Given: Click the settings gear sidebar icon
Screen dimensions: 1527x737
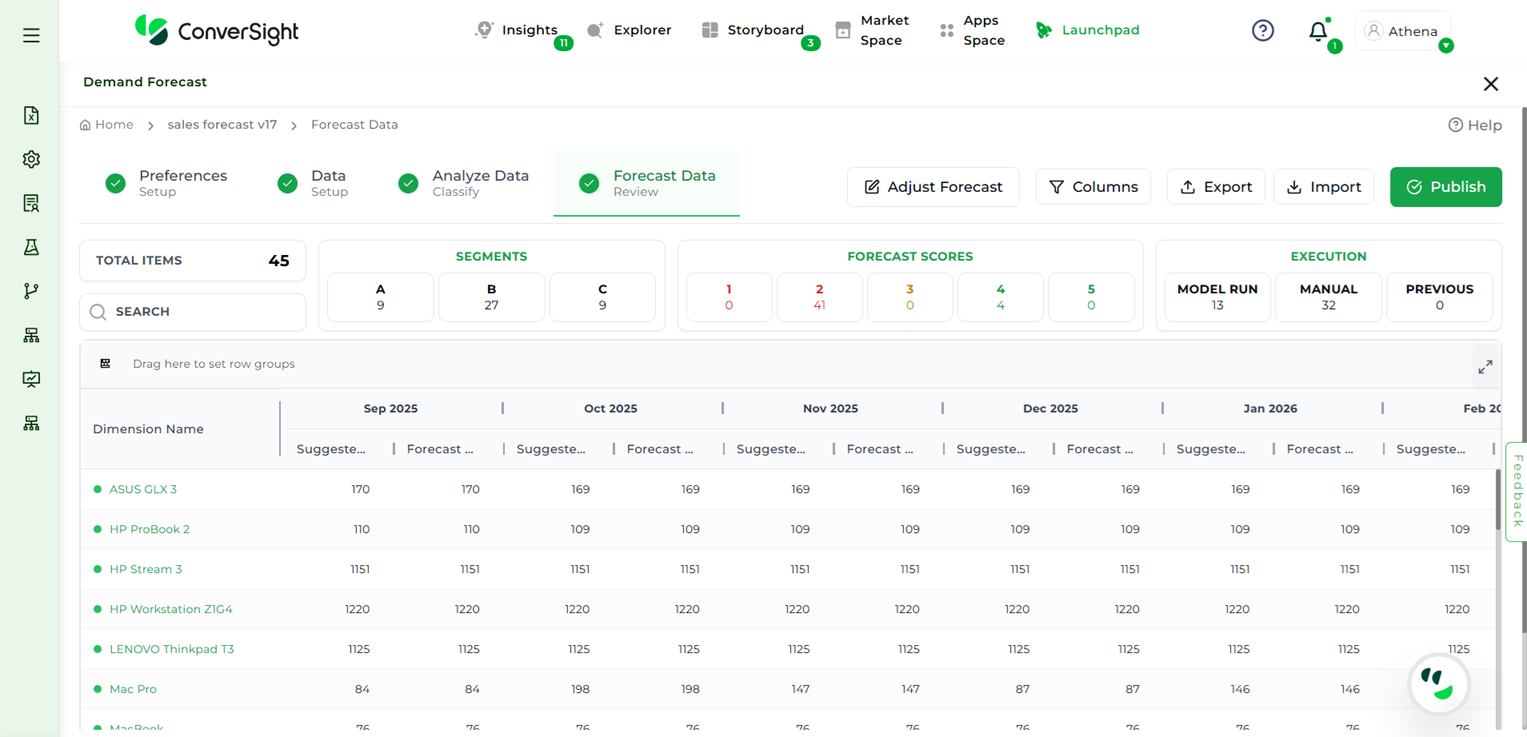Looking at the screenshot, I should [31, 159].
